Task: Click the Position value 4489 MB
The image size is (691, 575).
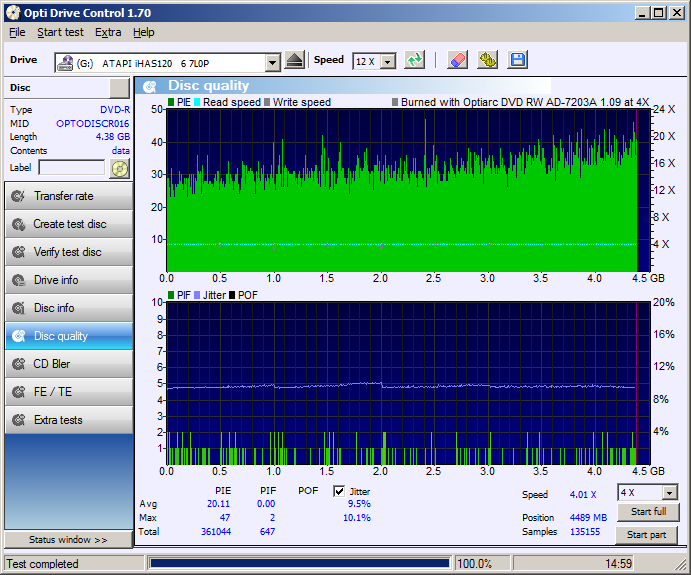Action: pyautogui.click(x=588, y=517)
